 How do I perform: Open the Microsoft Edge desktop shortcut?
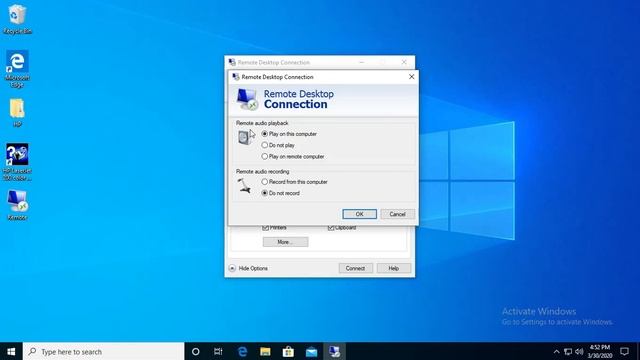[17, 69]
